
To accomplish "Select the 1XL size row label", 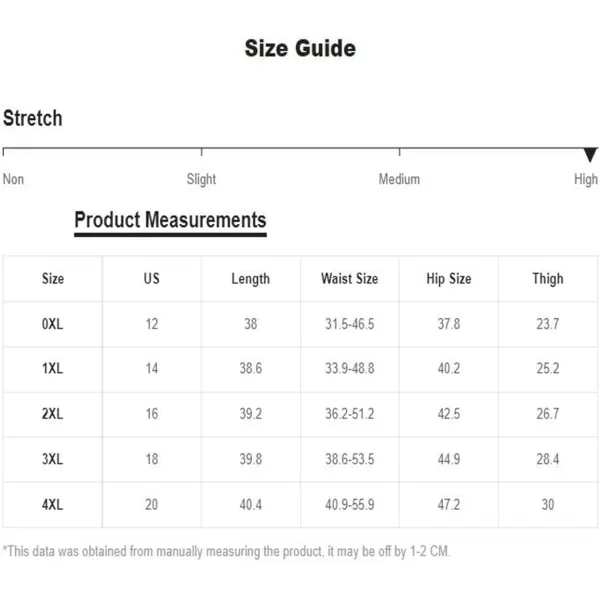I will (52, 368).
